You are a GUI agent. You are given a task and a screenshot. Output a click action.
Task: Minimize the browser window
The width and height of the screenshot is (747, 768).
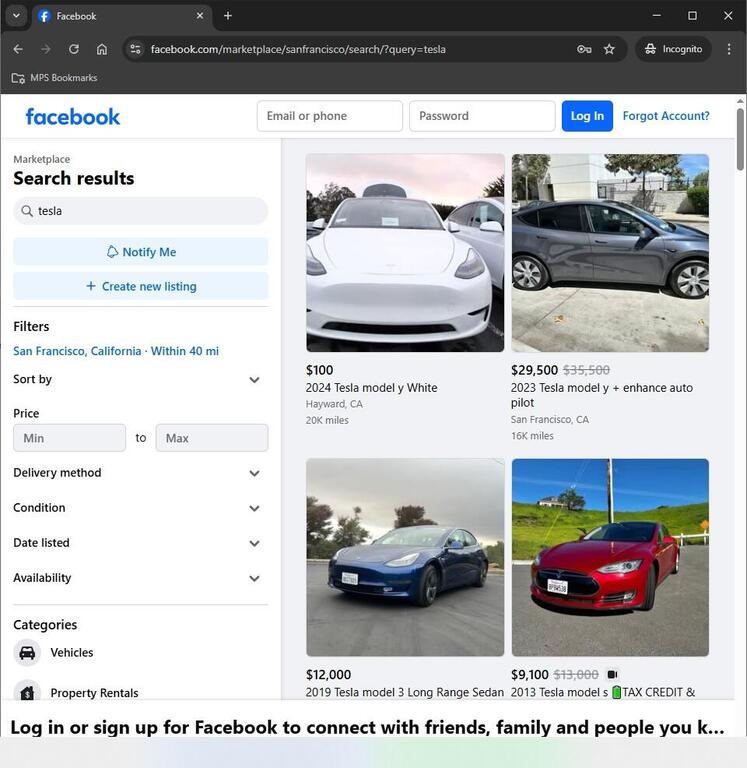pyautogui.click(x=656, y=16)
